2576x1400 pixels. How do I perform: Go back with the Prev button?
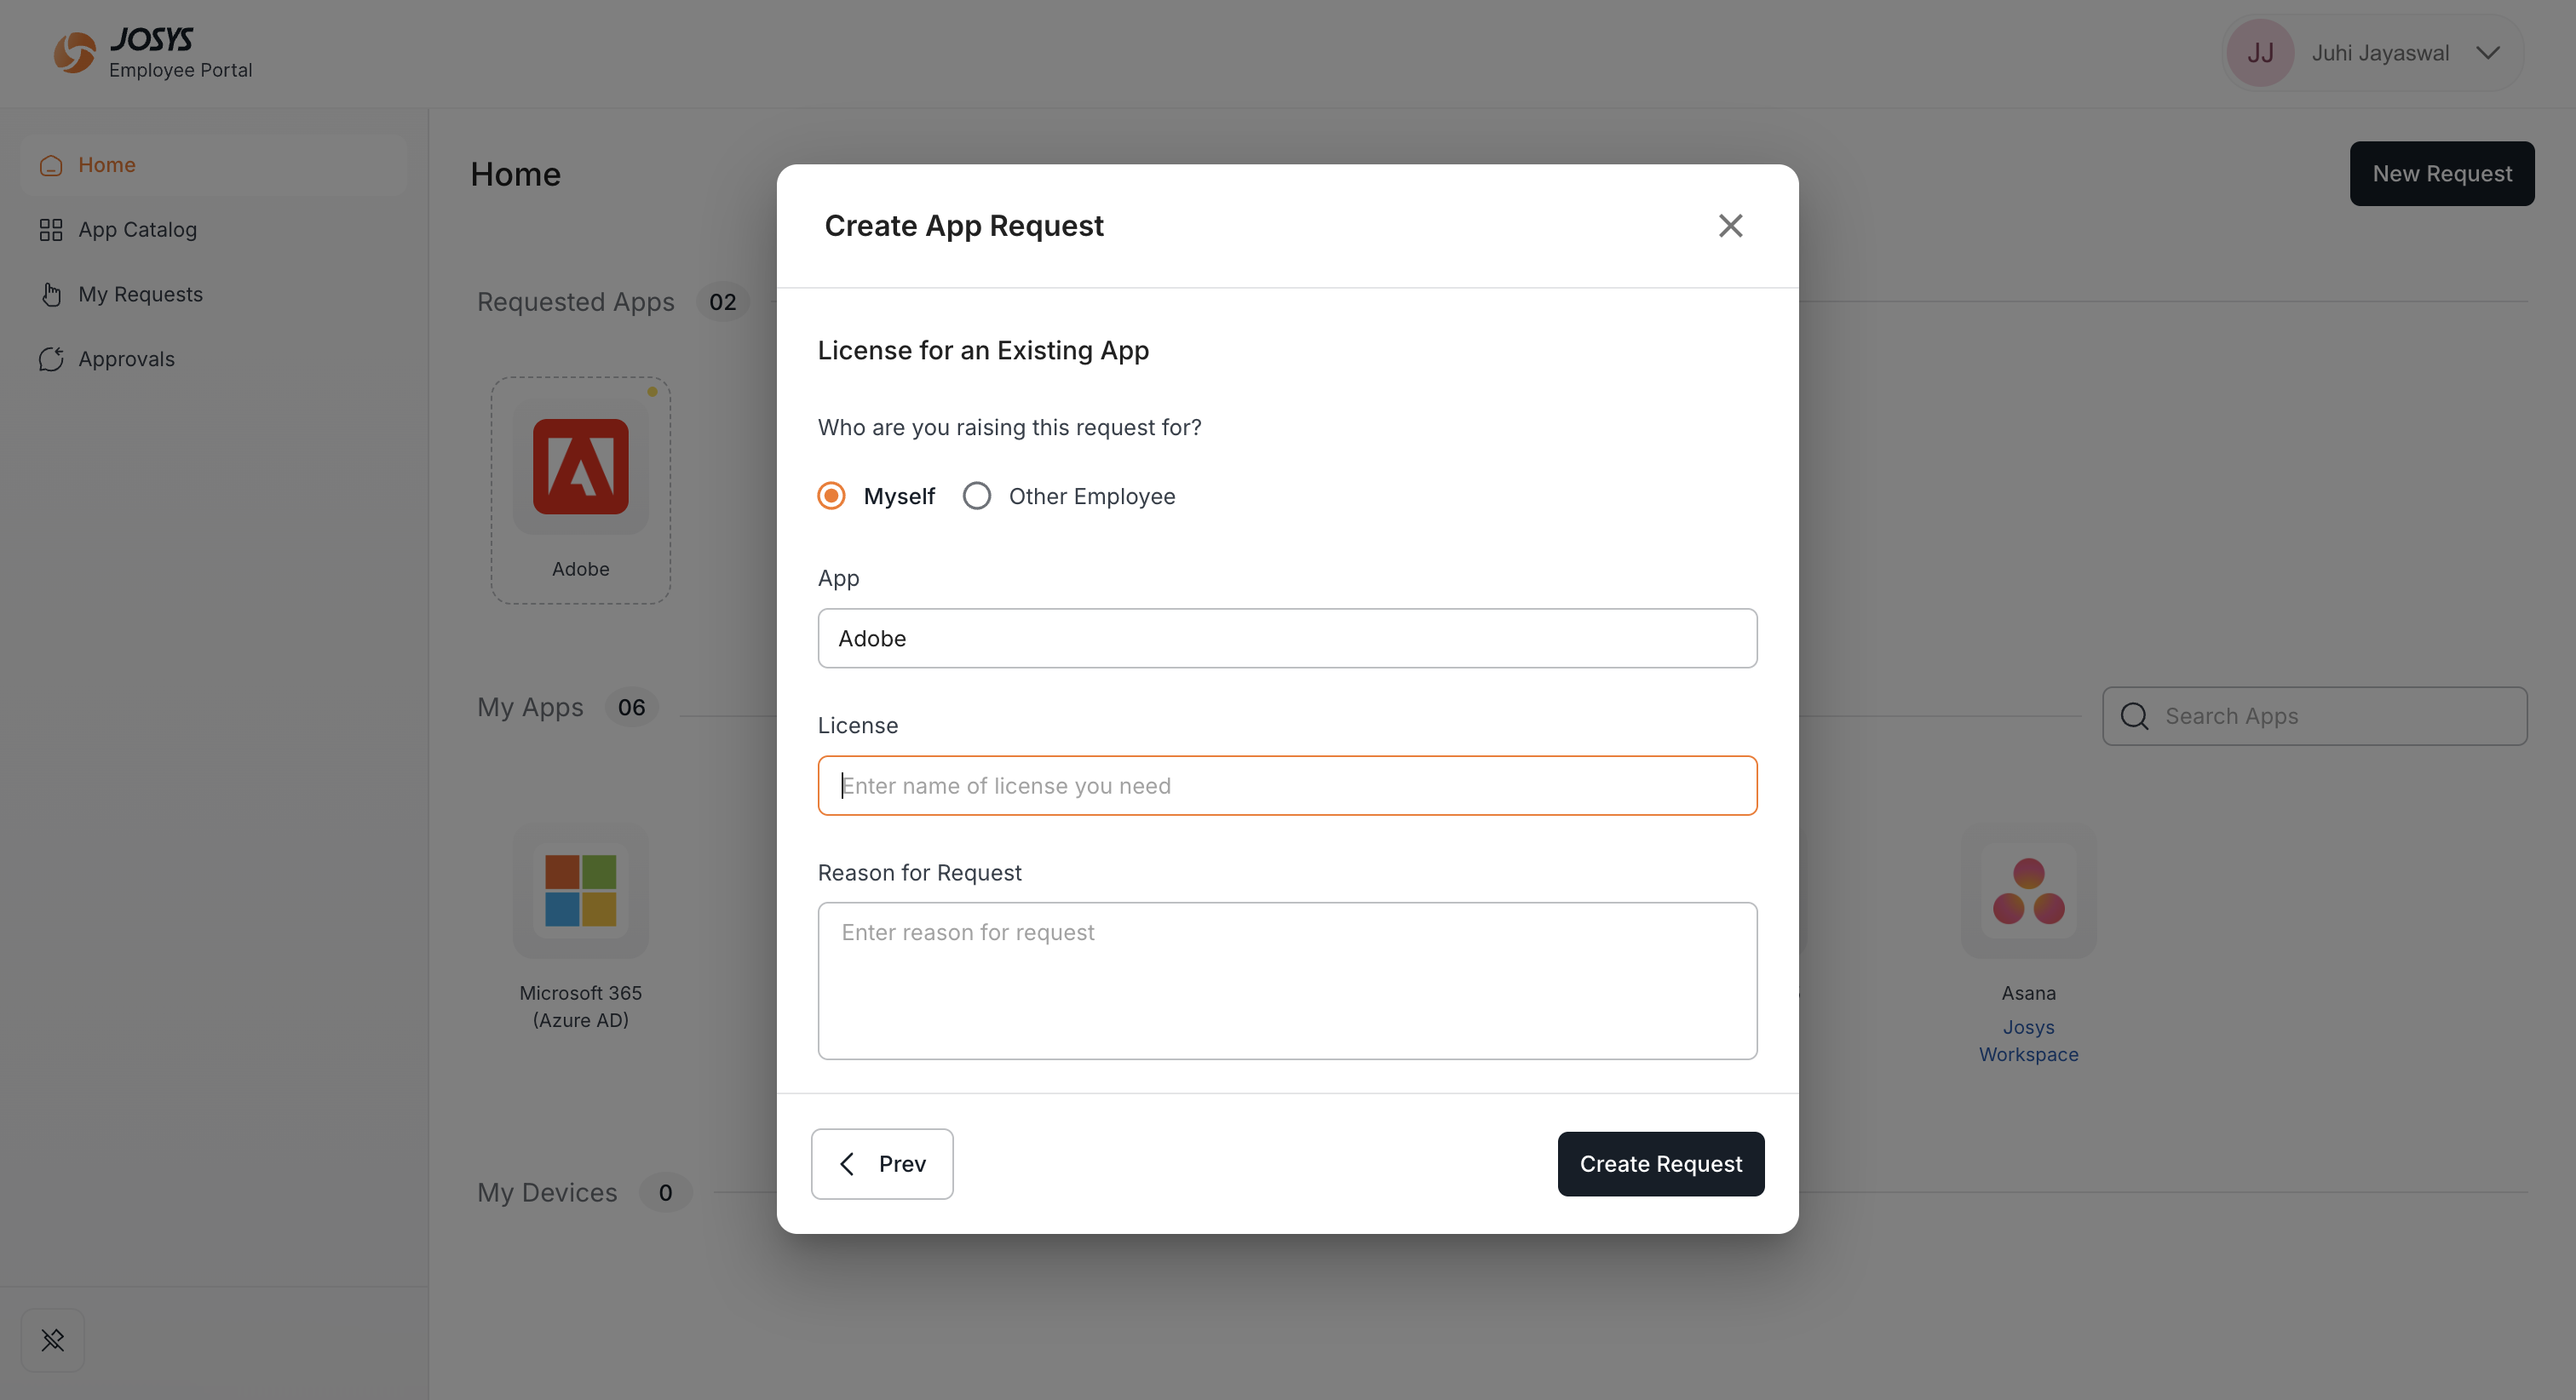point(882,1164)
